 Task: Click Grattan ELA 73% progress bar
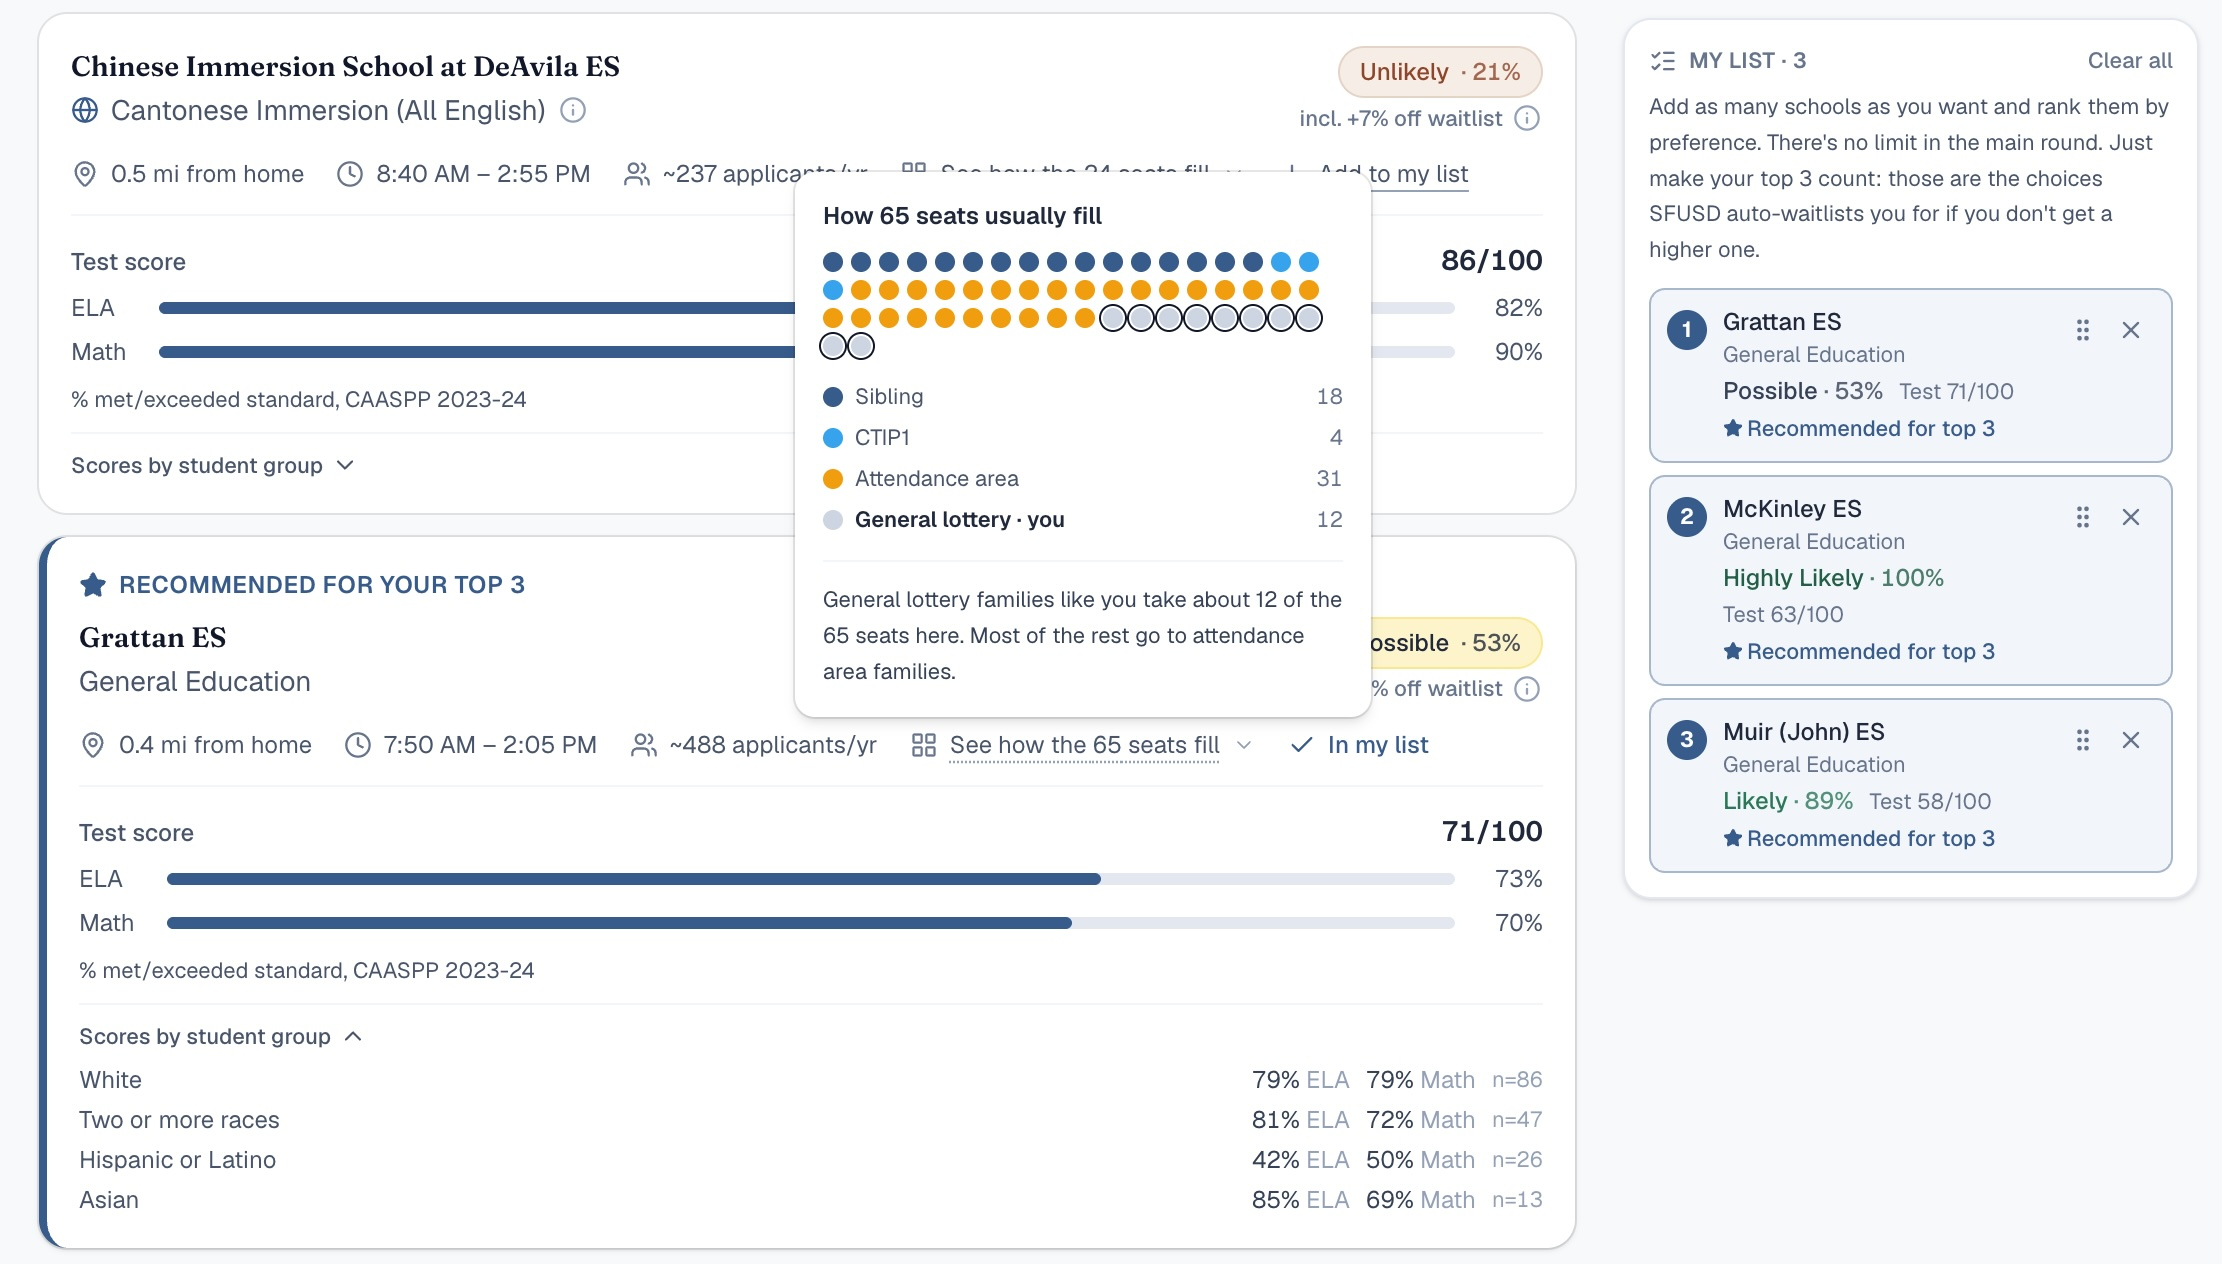[x=810, y=879]
